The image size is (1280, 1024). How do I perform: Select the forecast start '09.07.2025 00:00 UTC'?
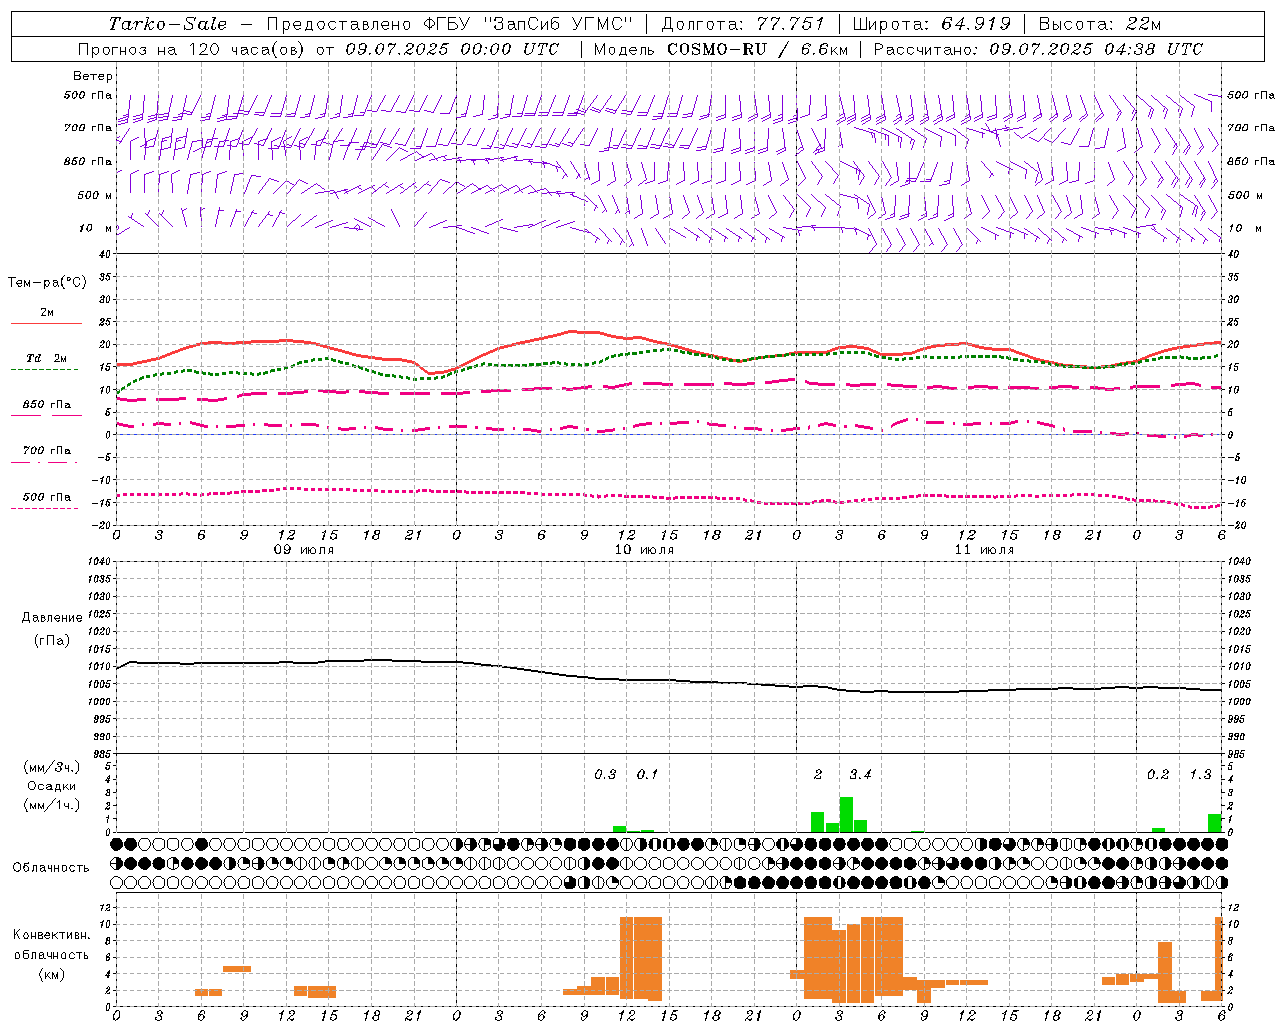452,49
